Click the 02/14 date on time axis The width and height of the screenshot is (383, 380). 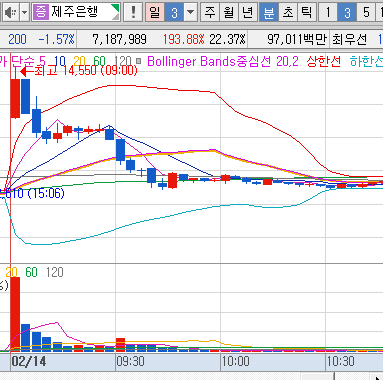click(29, 361)
